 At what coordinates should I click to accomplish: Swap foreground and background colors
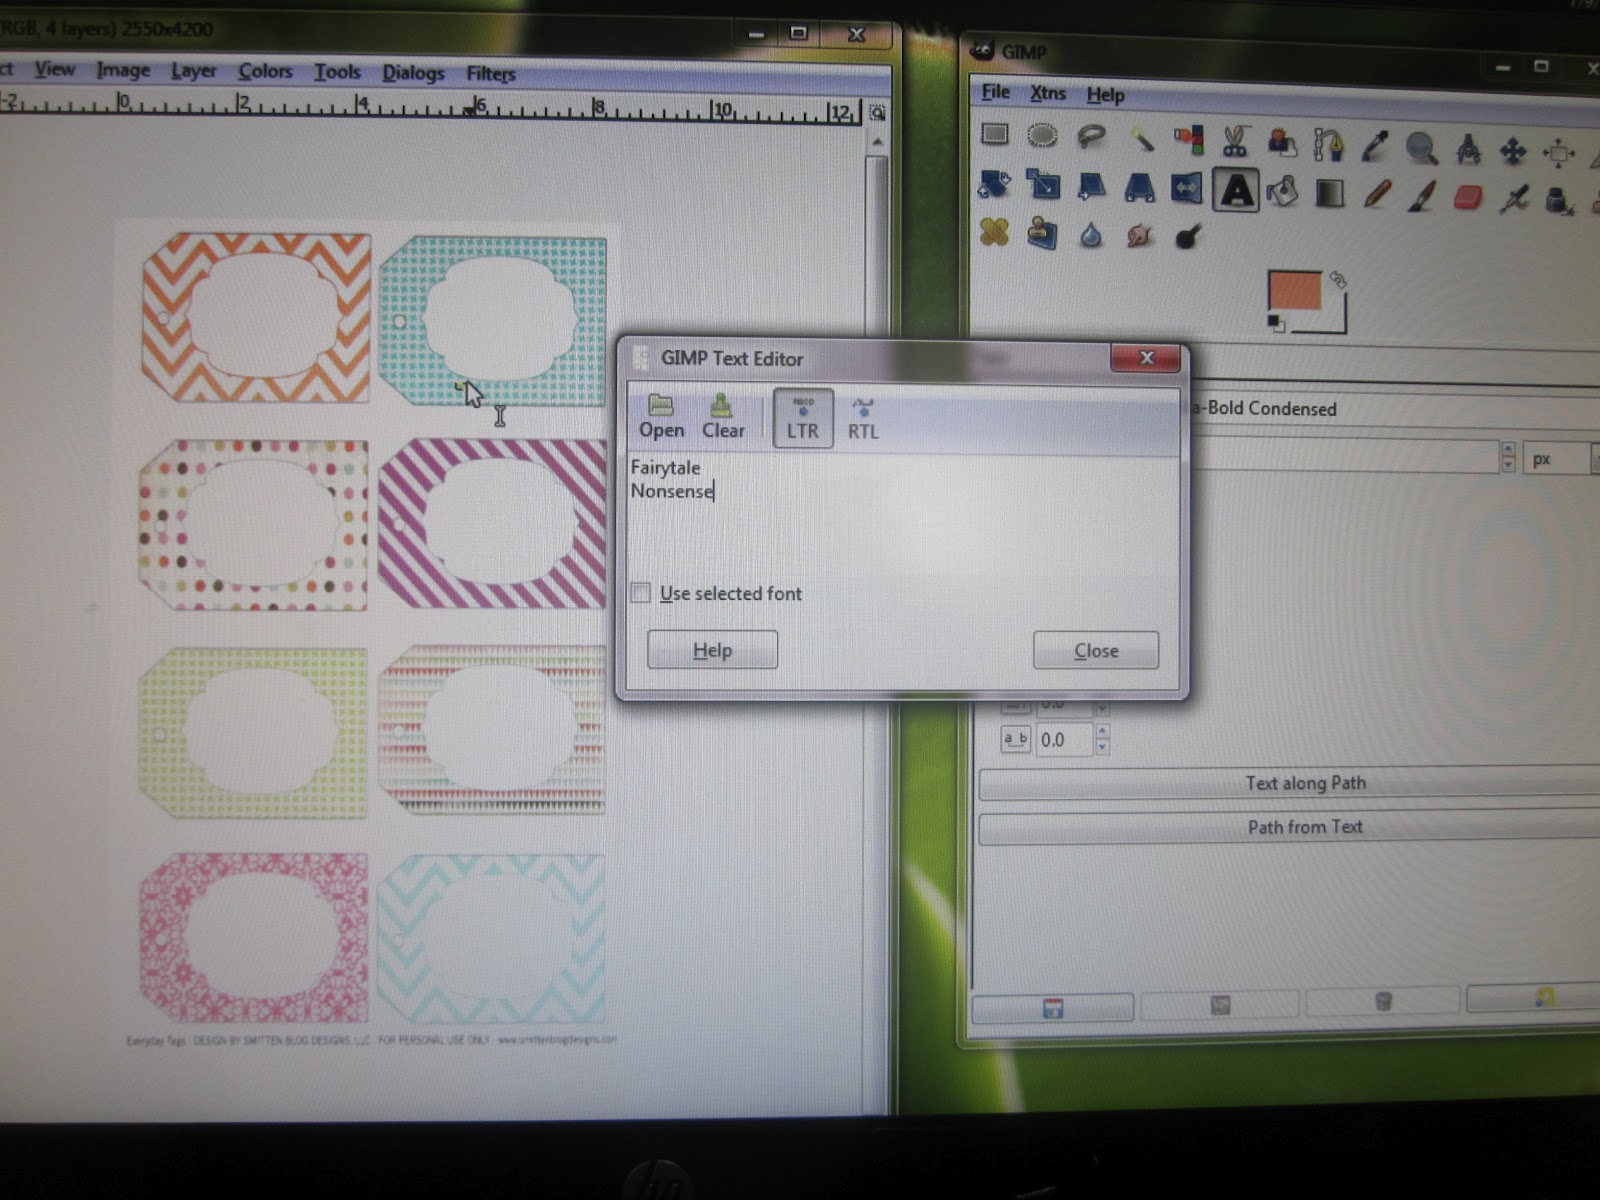pyautogui.click(x=1338, y=281)
